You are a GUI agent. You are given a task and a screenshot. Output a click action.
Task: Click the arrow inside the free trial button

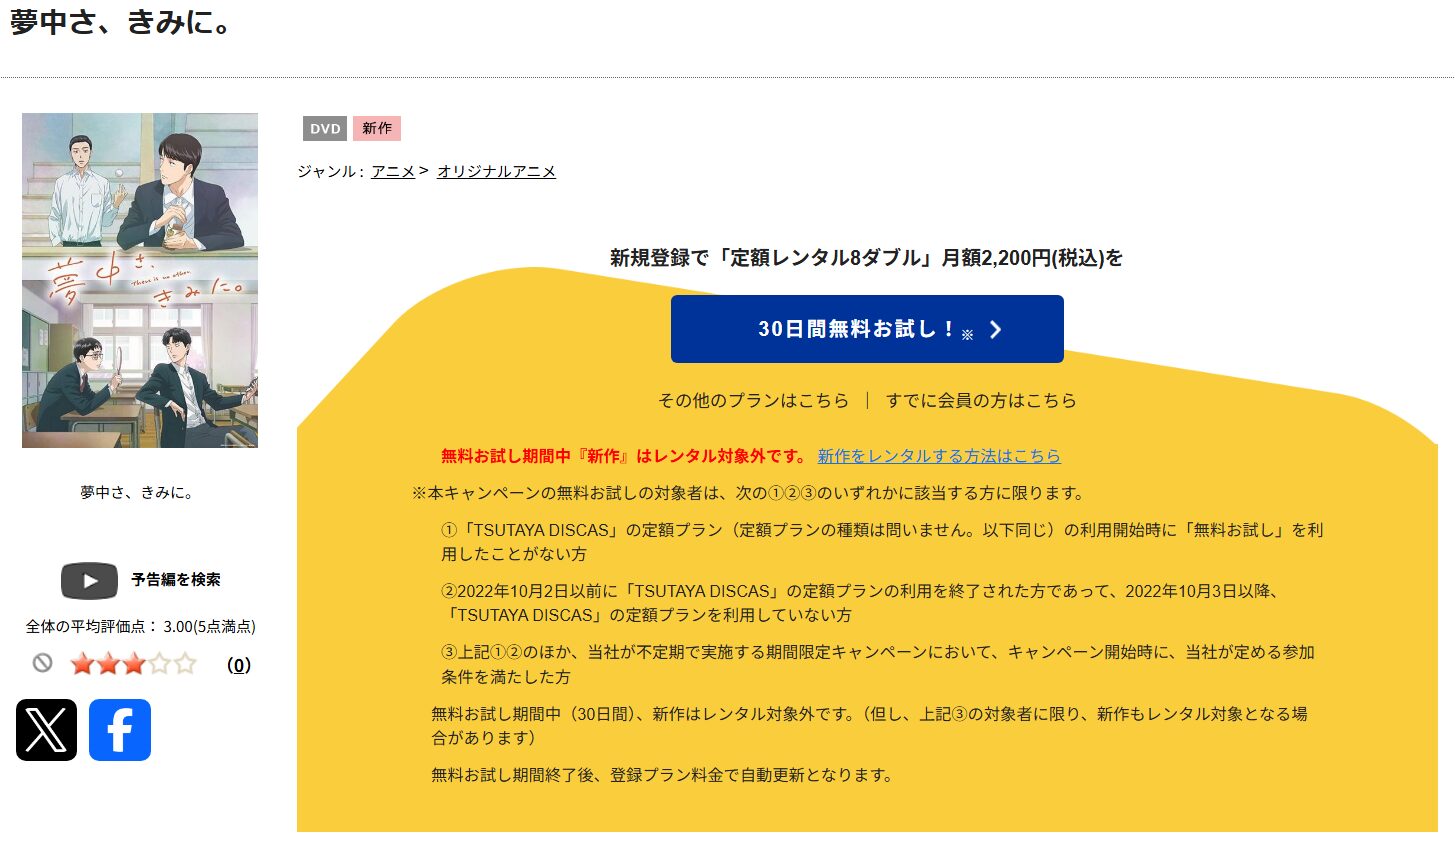pos(993,328)
